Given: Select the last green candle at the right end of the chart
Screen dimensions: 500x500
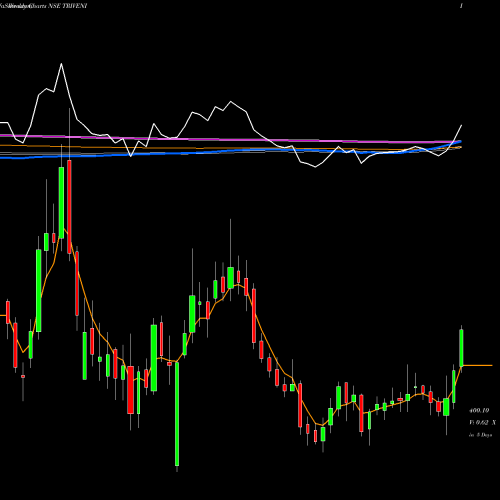Looking at the screenshot, I should 461,348.
